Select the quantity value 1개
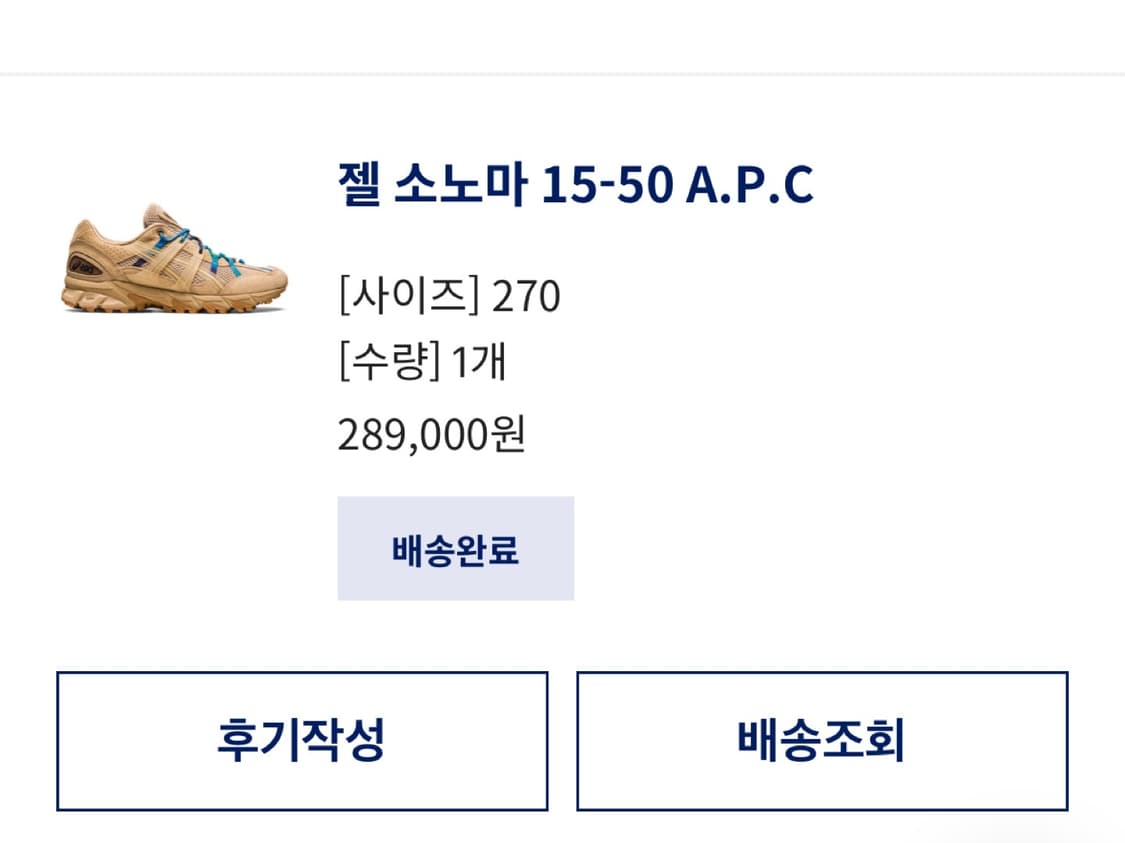The width and height of the screenshot is (1125, 843). pos(479,363)
